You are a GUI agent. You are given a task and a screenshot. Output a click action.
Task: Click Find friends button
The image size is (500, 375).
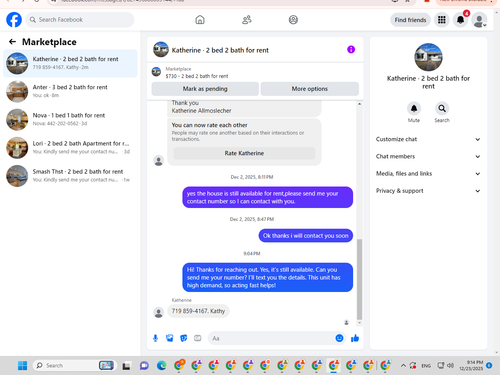410,20
